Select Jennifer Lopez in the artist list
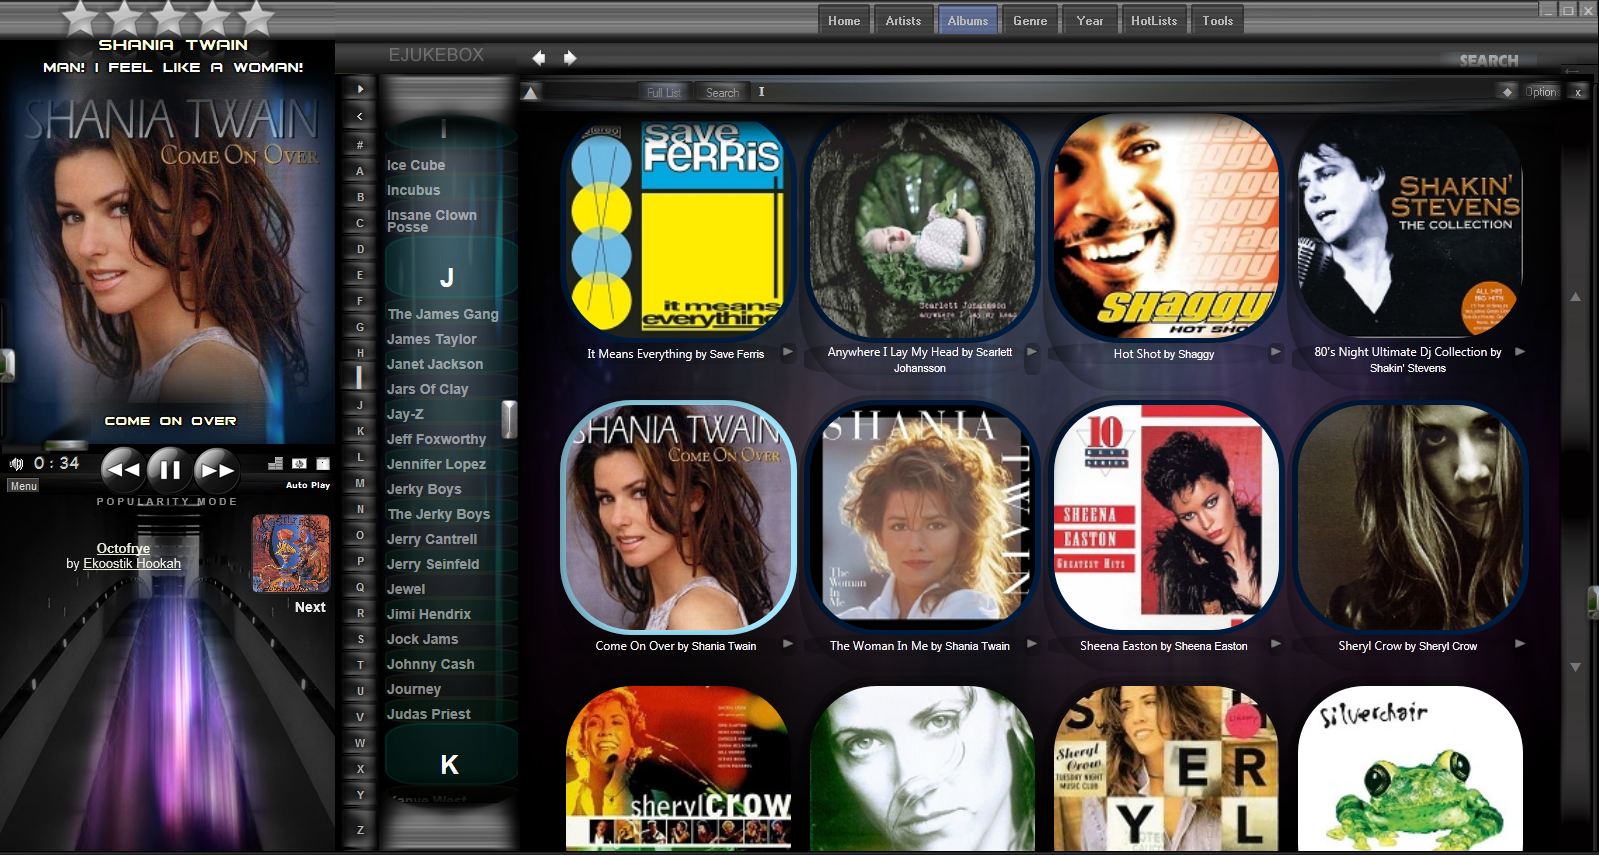The image size is (1599, 855). pyautogui.click(x=436, y=464)
